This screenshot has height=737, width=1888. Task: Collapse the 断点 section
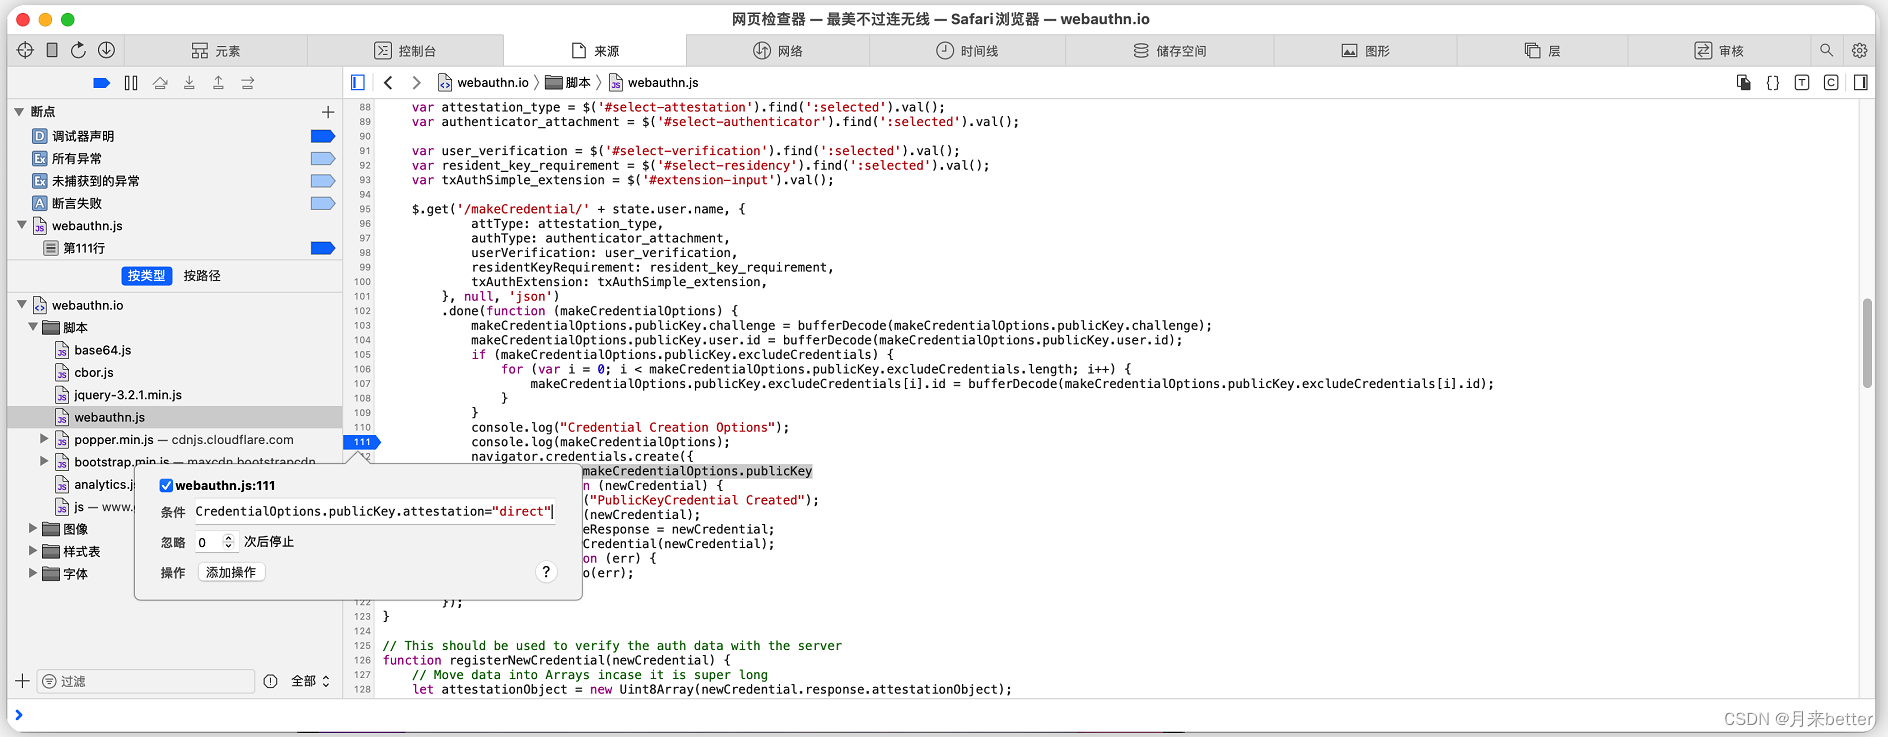19,112
